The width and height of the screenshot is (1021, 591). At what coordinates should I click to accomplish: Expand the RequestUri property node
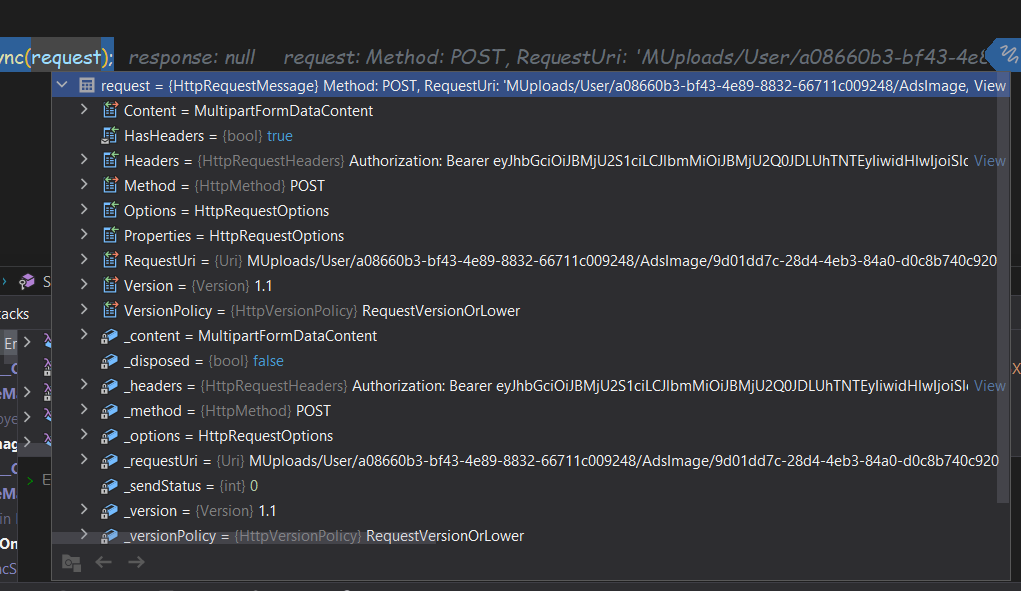[84, 260]
